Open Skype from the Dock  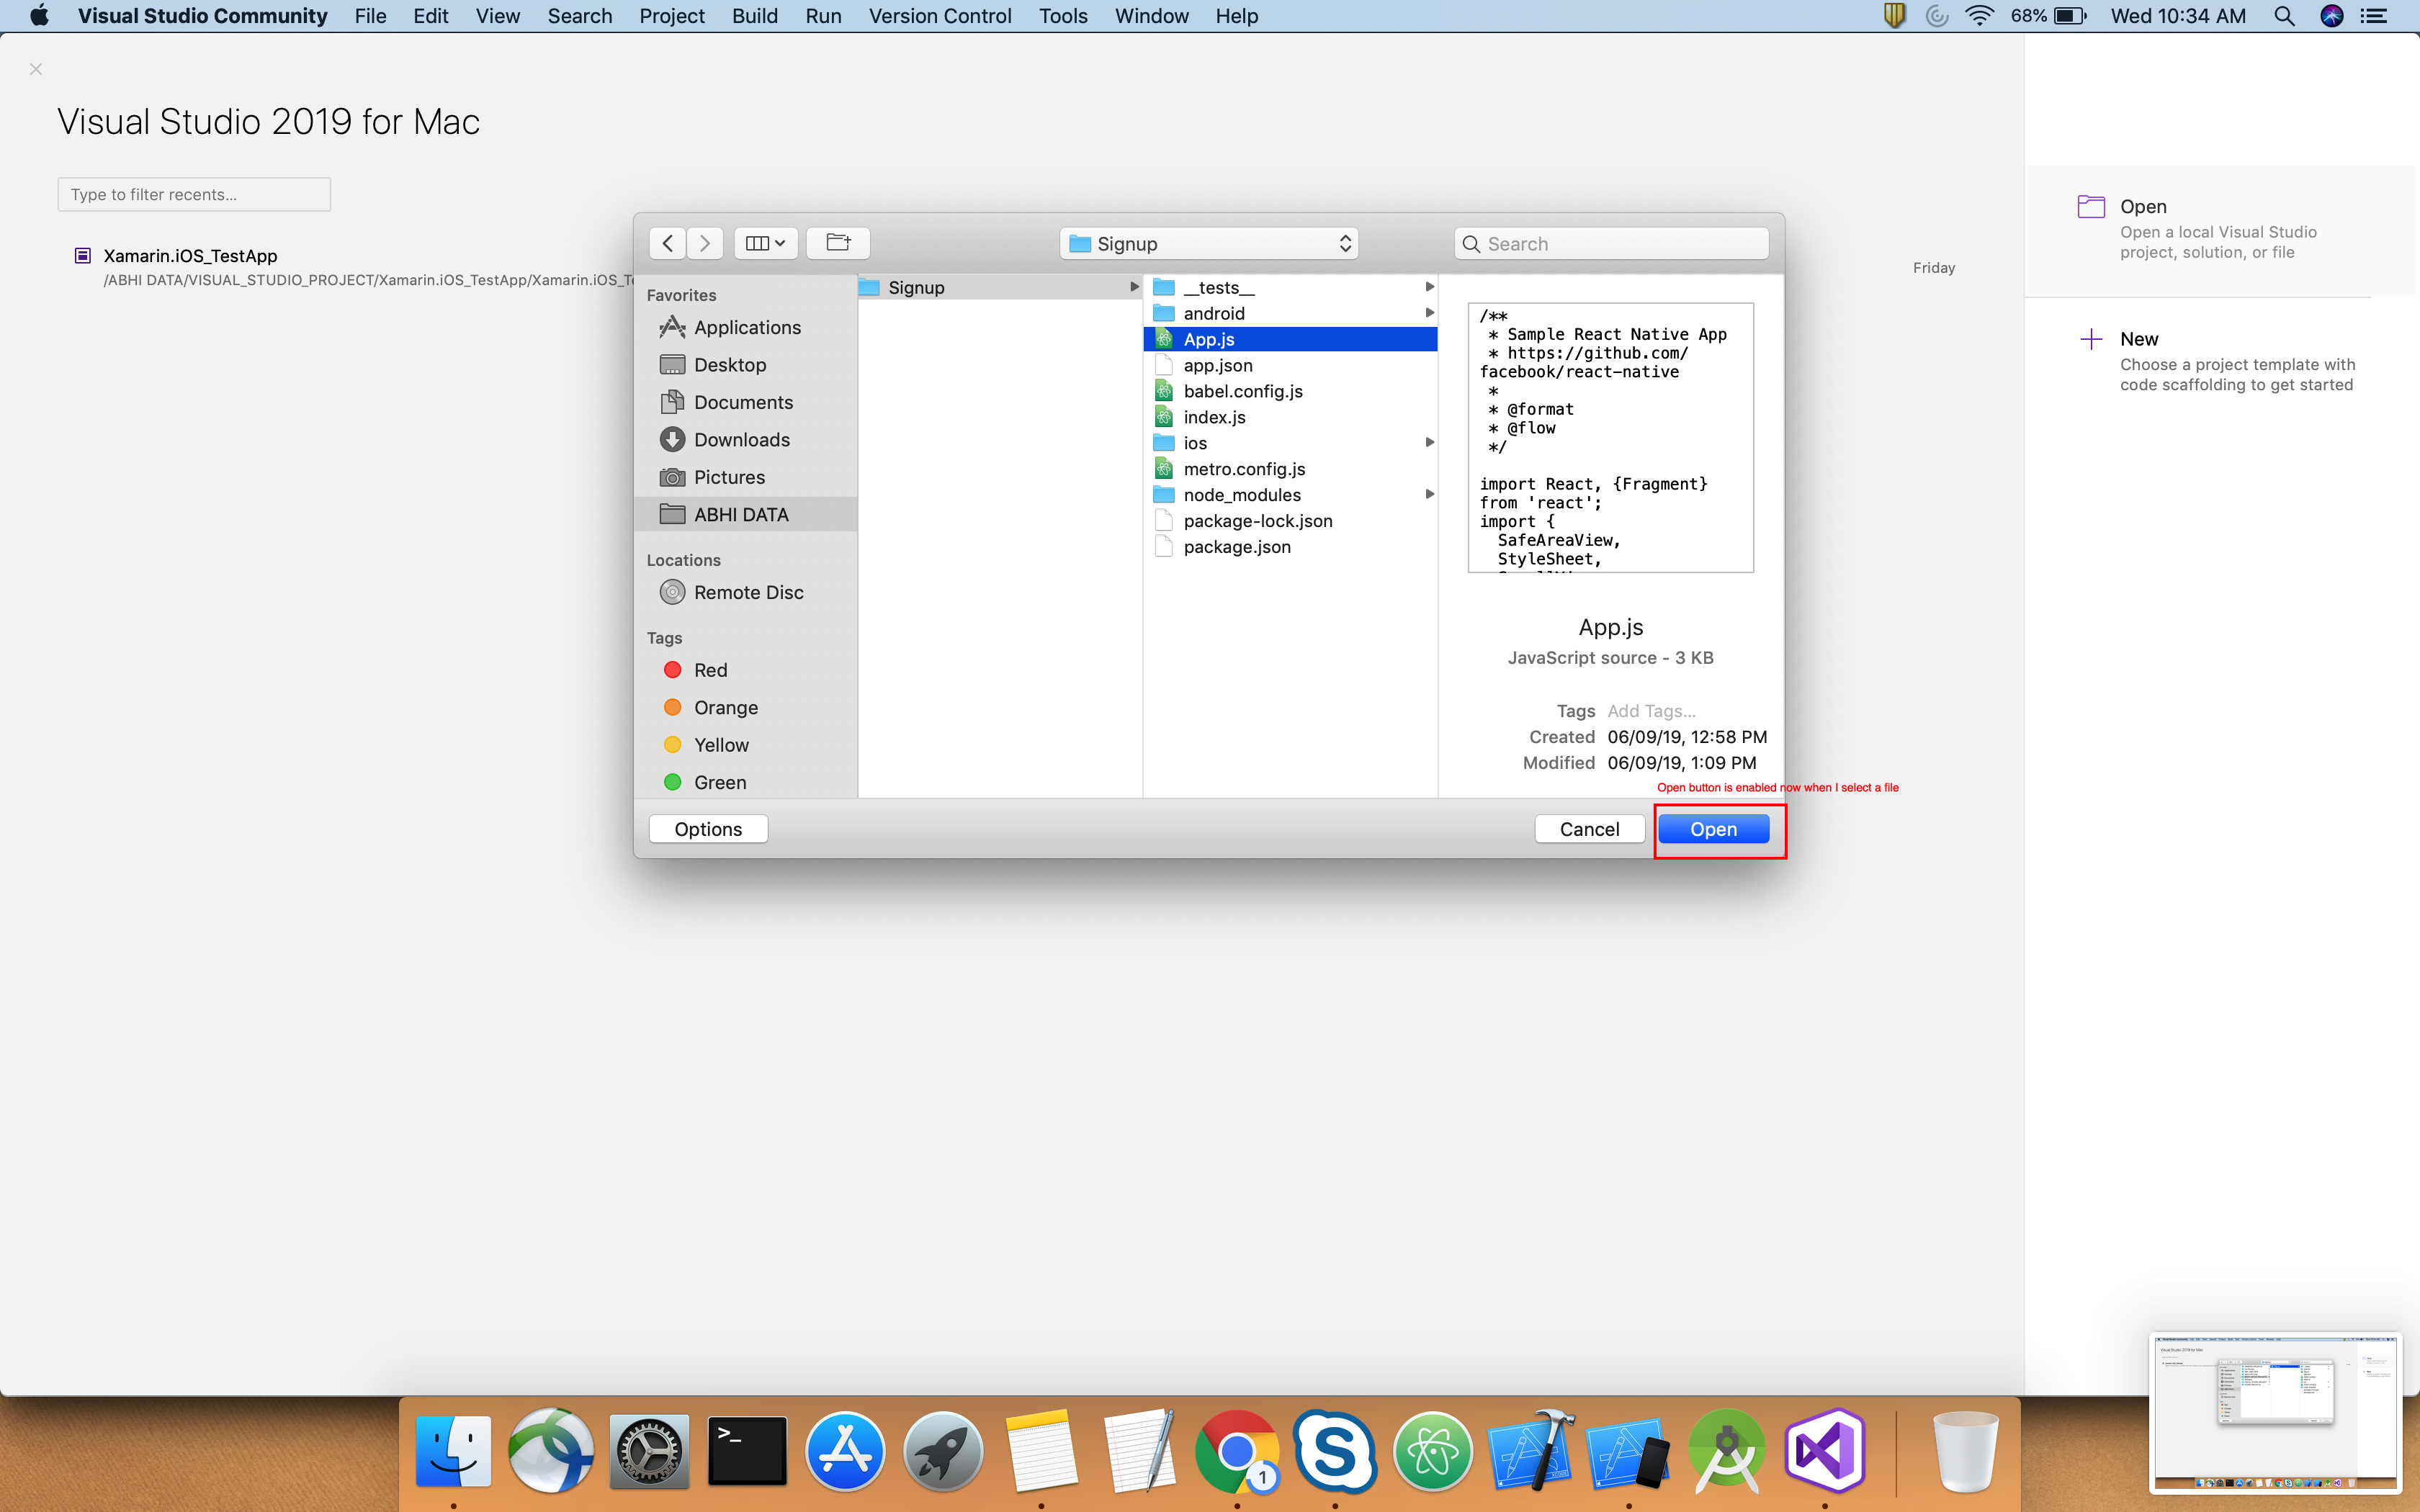(1334, 1451)
